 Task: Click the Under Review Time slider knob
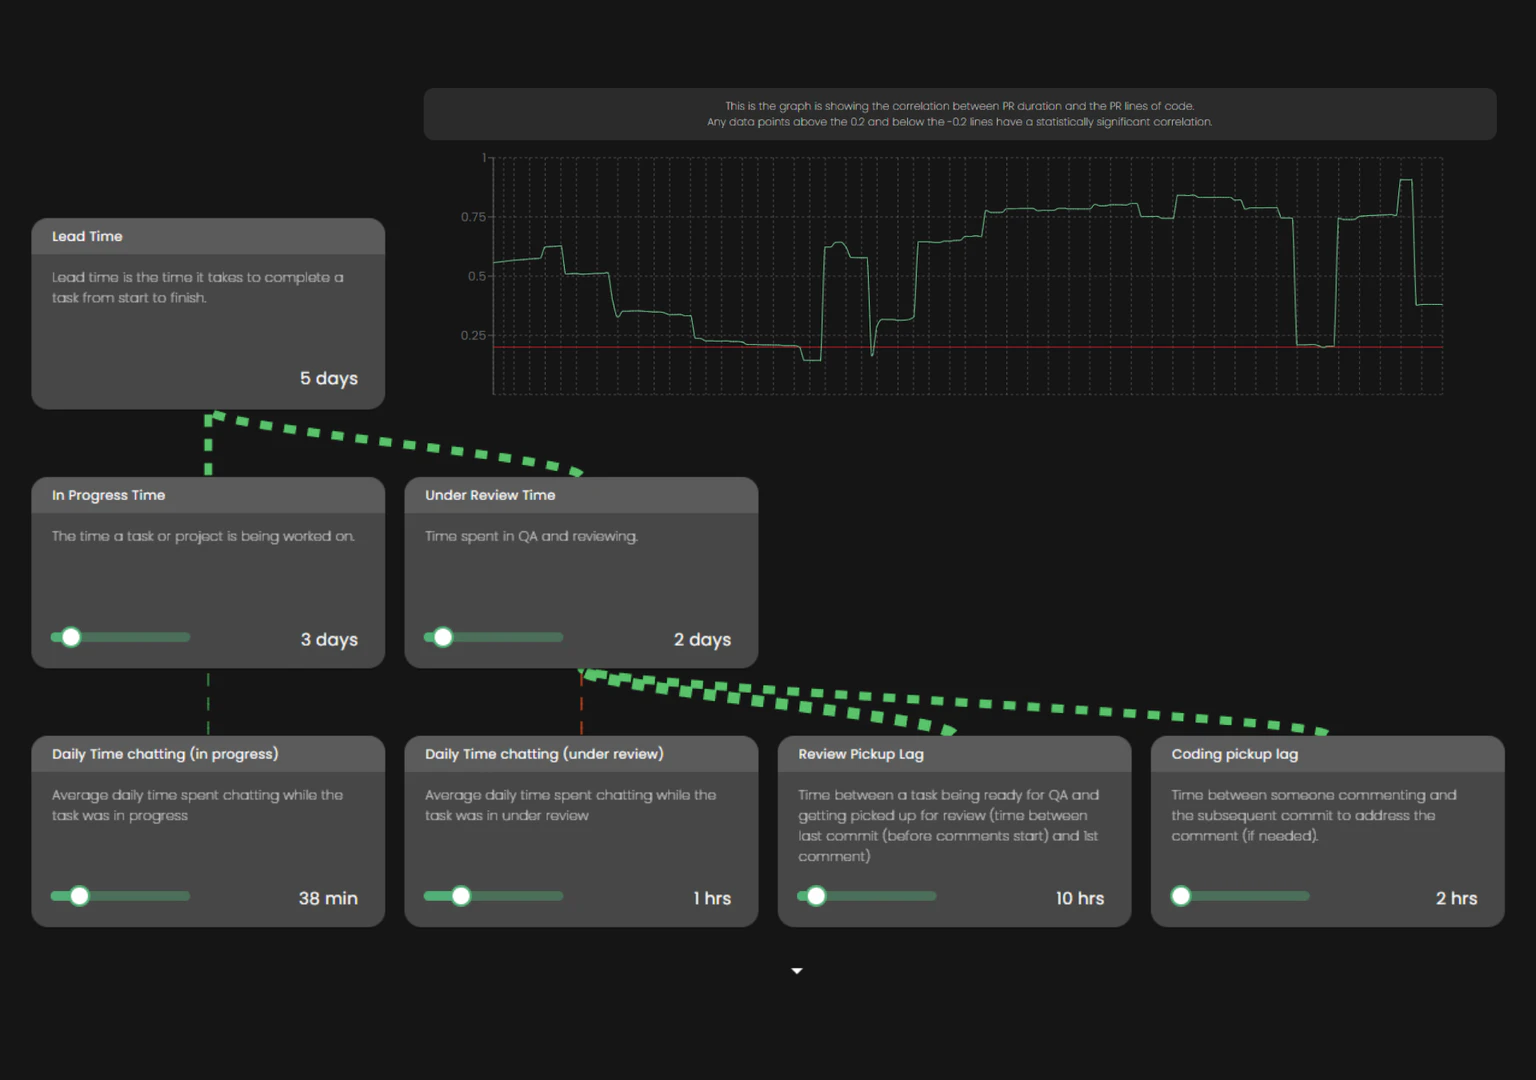443,637
